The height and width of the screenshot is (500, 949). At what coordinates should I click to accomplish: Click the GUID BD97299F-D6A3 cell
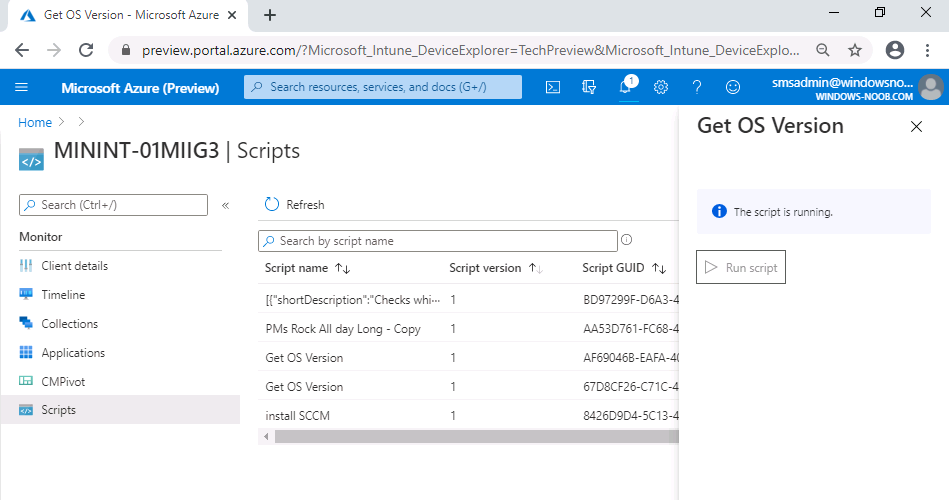(631, 300)
